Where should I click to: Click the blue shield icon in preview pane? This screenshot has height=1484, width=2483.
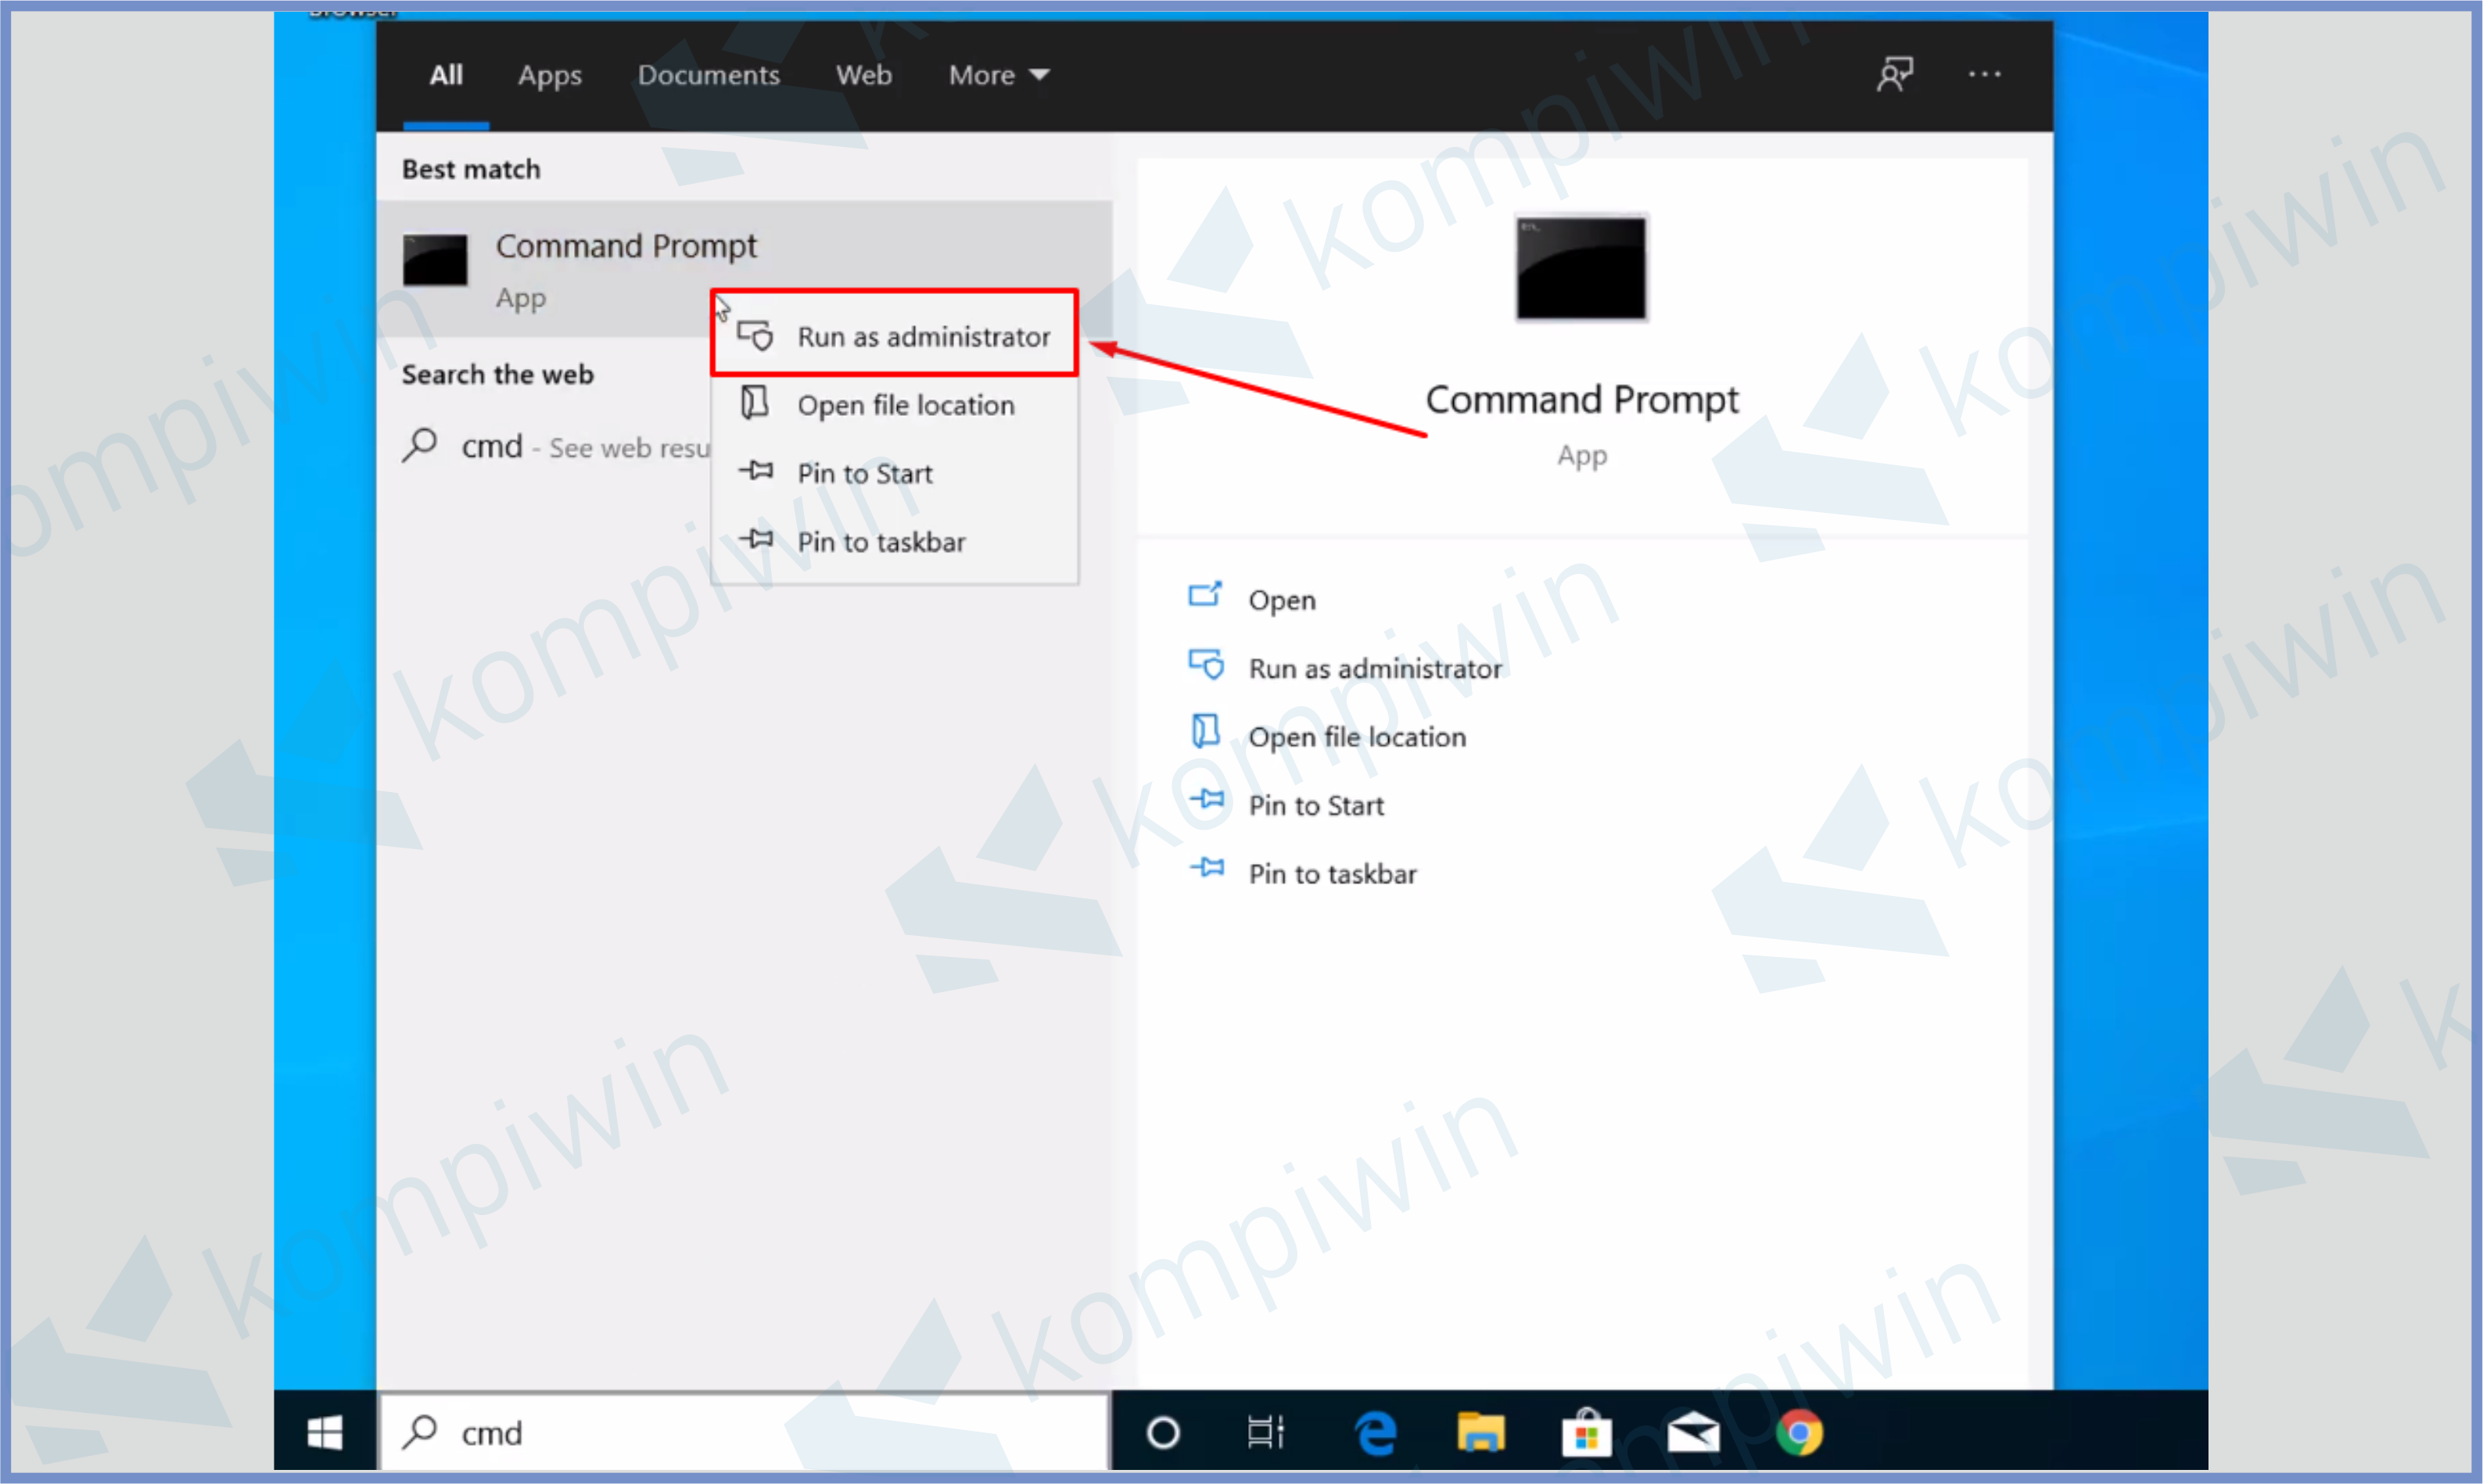click(x=1207, y=665)
